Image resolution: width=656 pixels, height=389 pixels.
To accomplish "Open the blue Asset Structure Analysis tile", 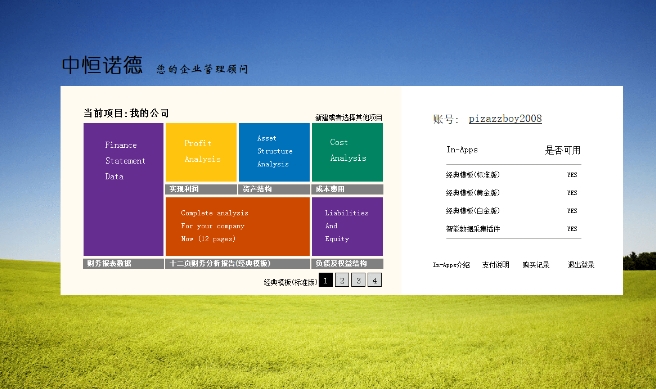I will click(274, 152).
